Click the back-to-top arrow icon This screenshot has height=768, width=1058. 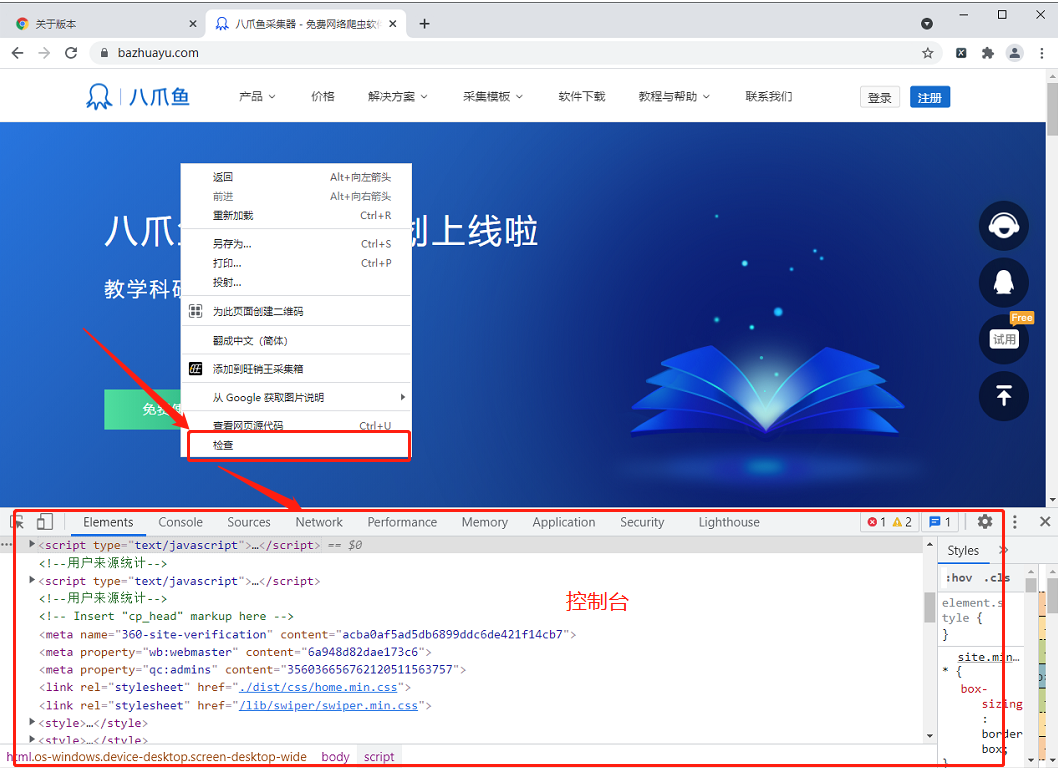[1003, 395]
